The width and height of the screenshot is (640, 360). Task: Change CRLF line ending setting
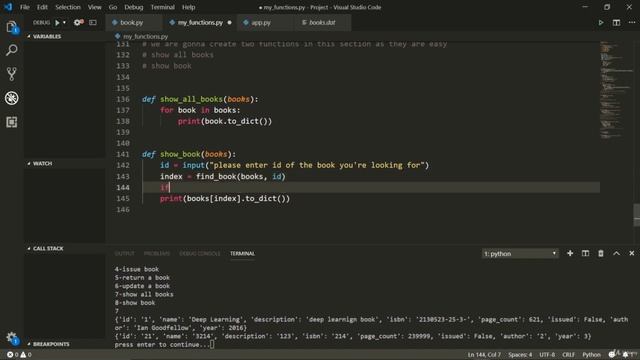(x=569, y=355)
